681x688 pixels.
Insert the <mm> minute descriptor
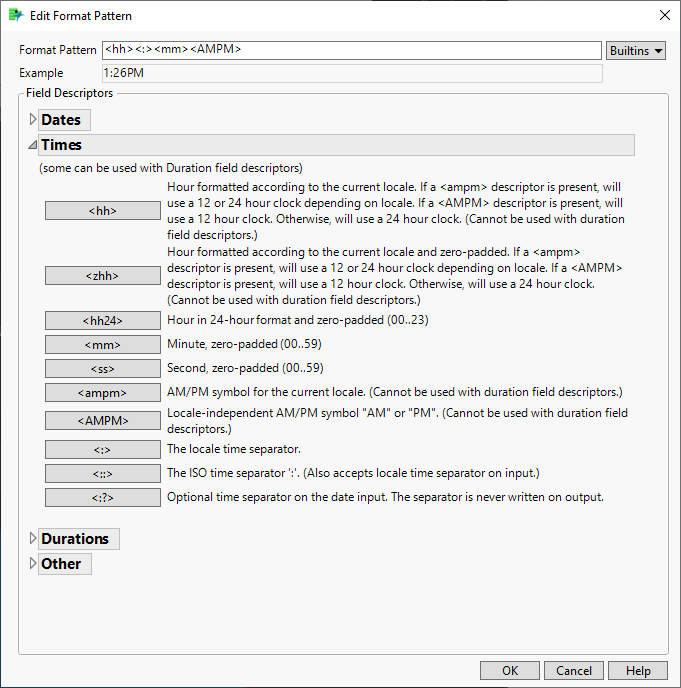103,345
